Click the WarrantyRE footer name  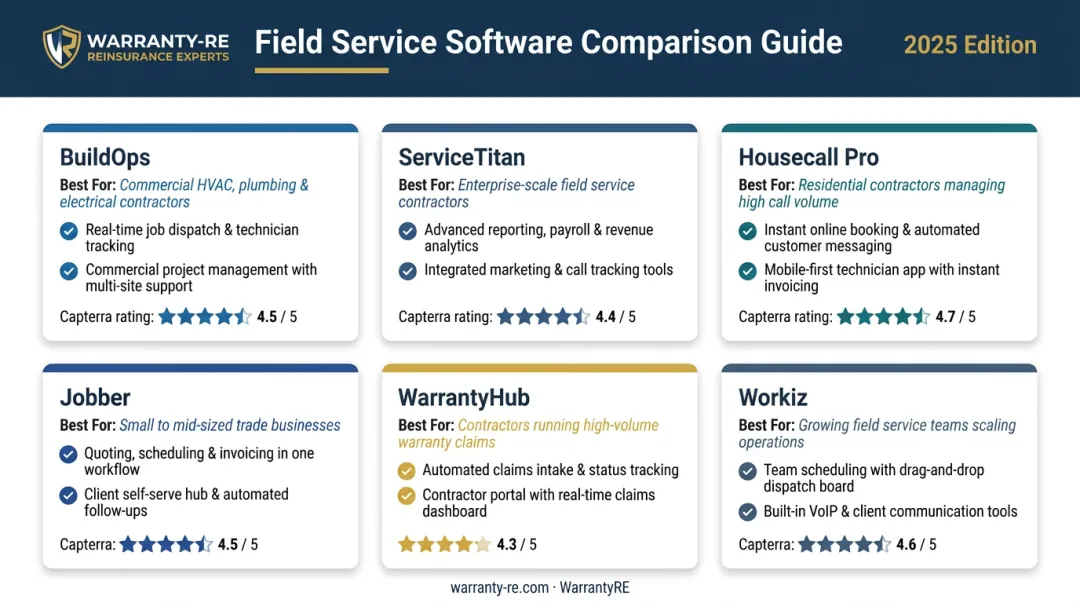click(594, 588)
